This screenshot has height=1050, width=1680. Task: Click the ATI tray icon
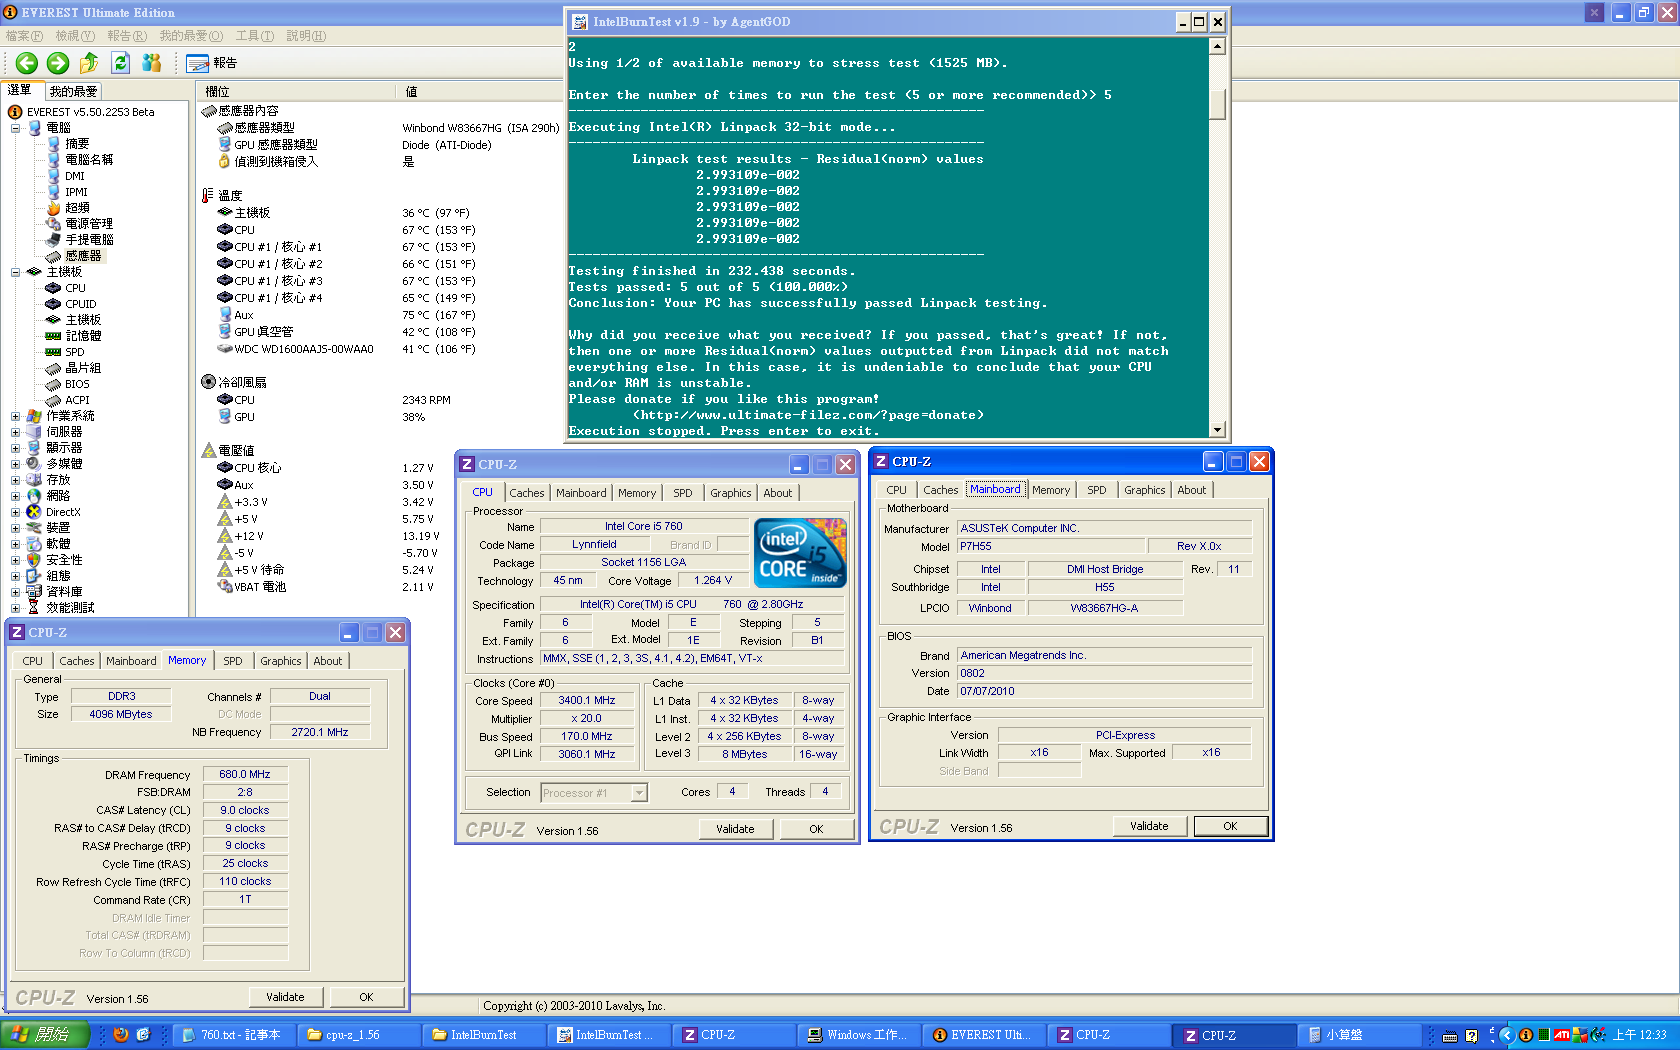pos(1561,1036)
